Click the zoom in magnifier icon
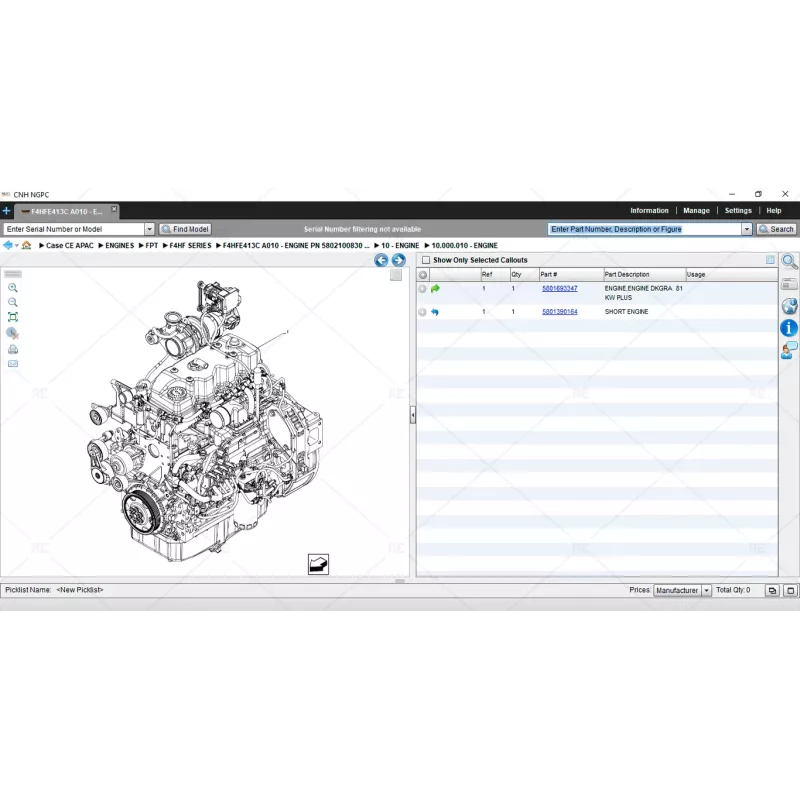 (13, 287)
